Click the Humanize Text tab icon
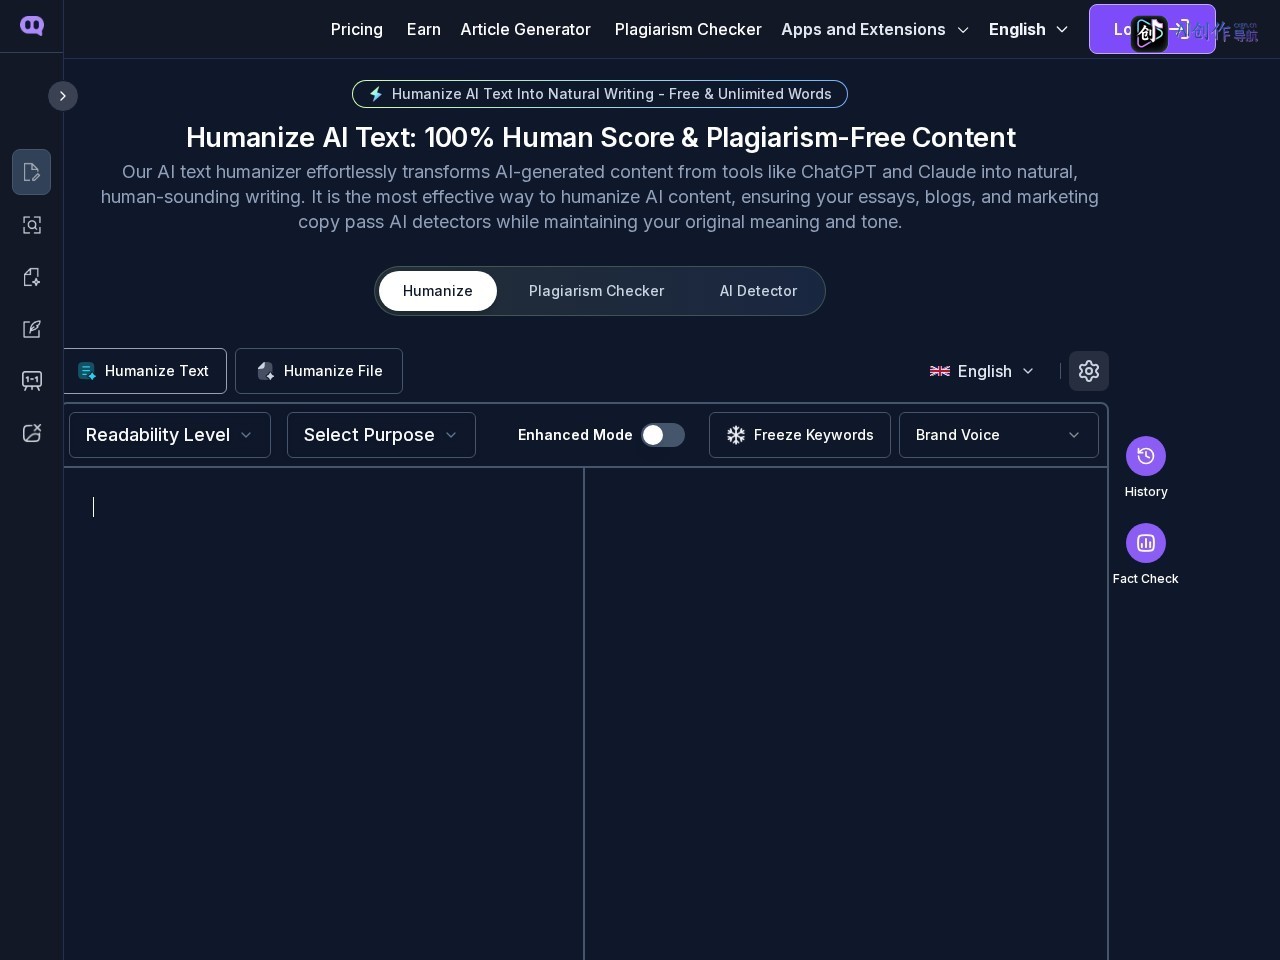The width and height of the screenshot is (1280, 960). click(87, 371)
